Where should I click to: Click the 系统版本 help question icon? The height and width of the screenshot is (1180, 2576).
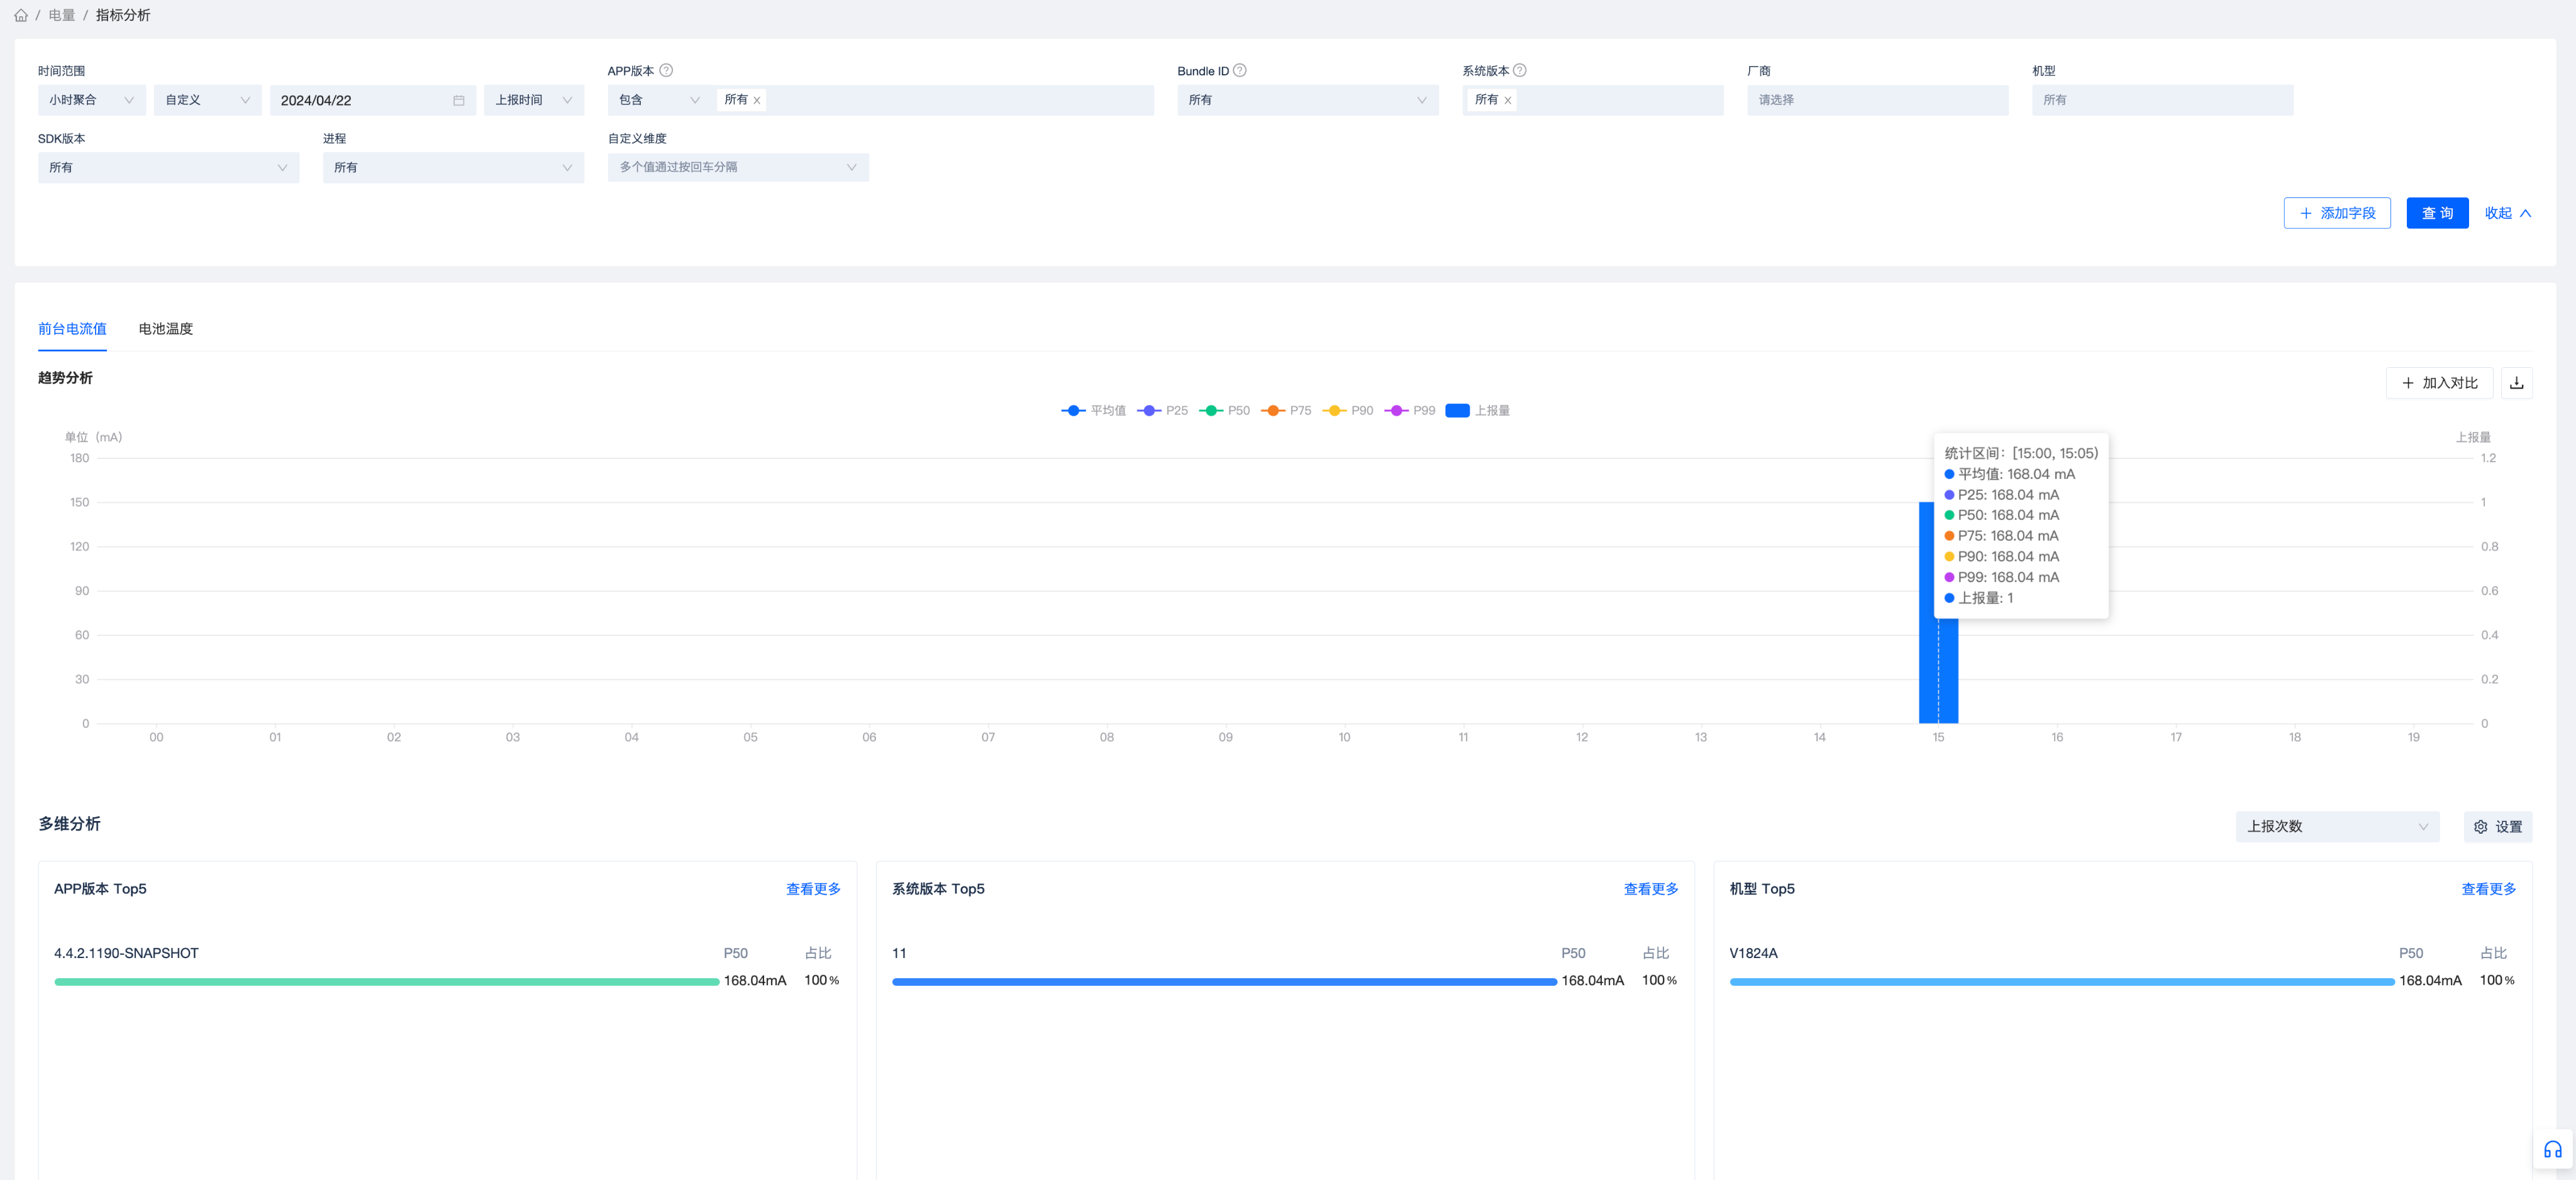[1520, 70]
